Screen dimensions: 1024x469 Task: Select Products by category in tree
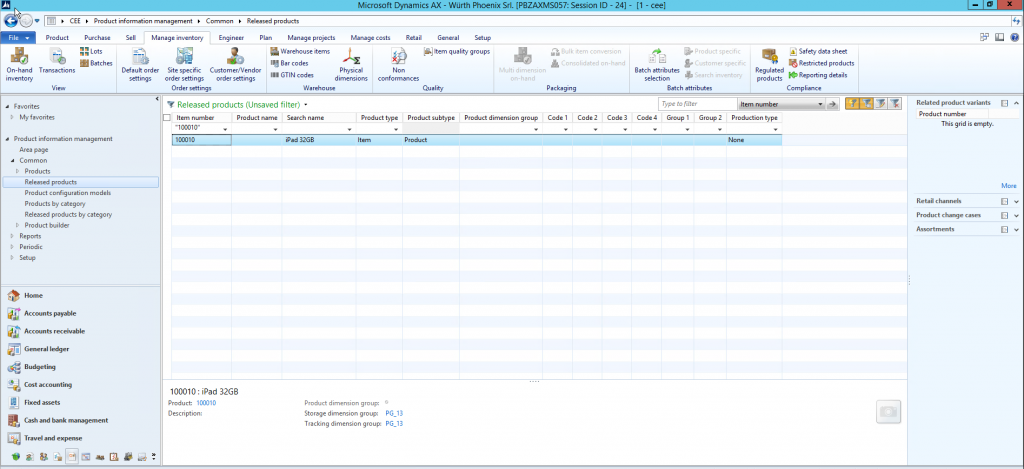tap(55, 204)
